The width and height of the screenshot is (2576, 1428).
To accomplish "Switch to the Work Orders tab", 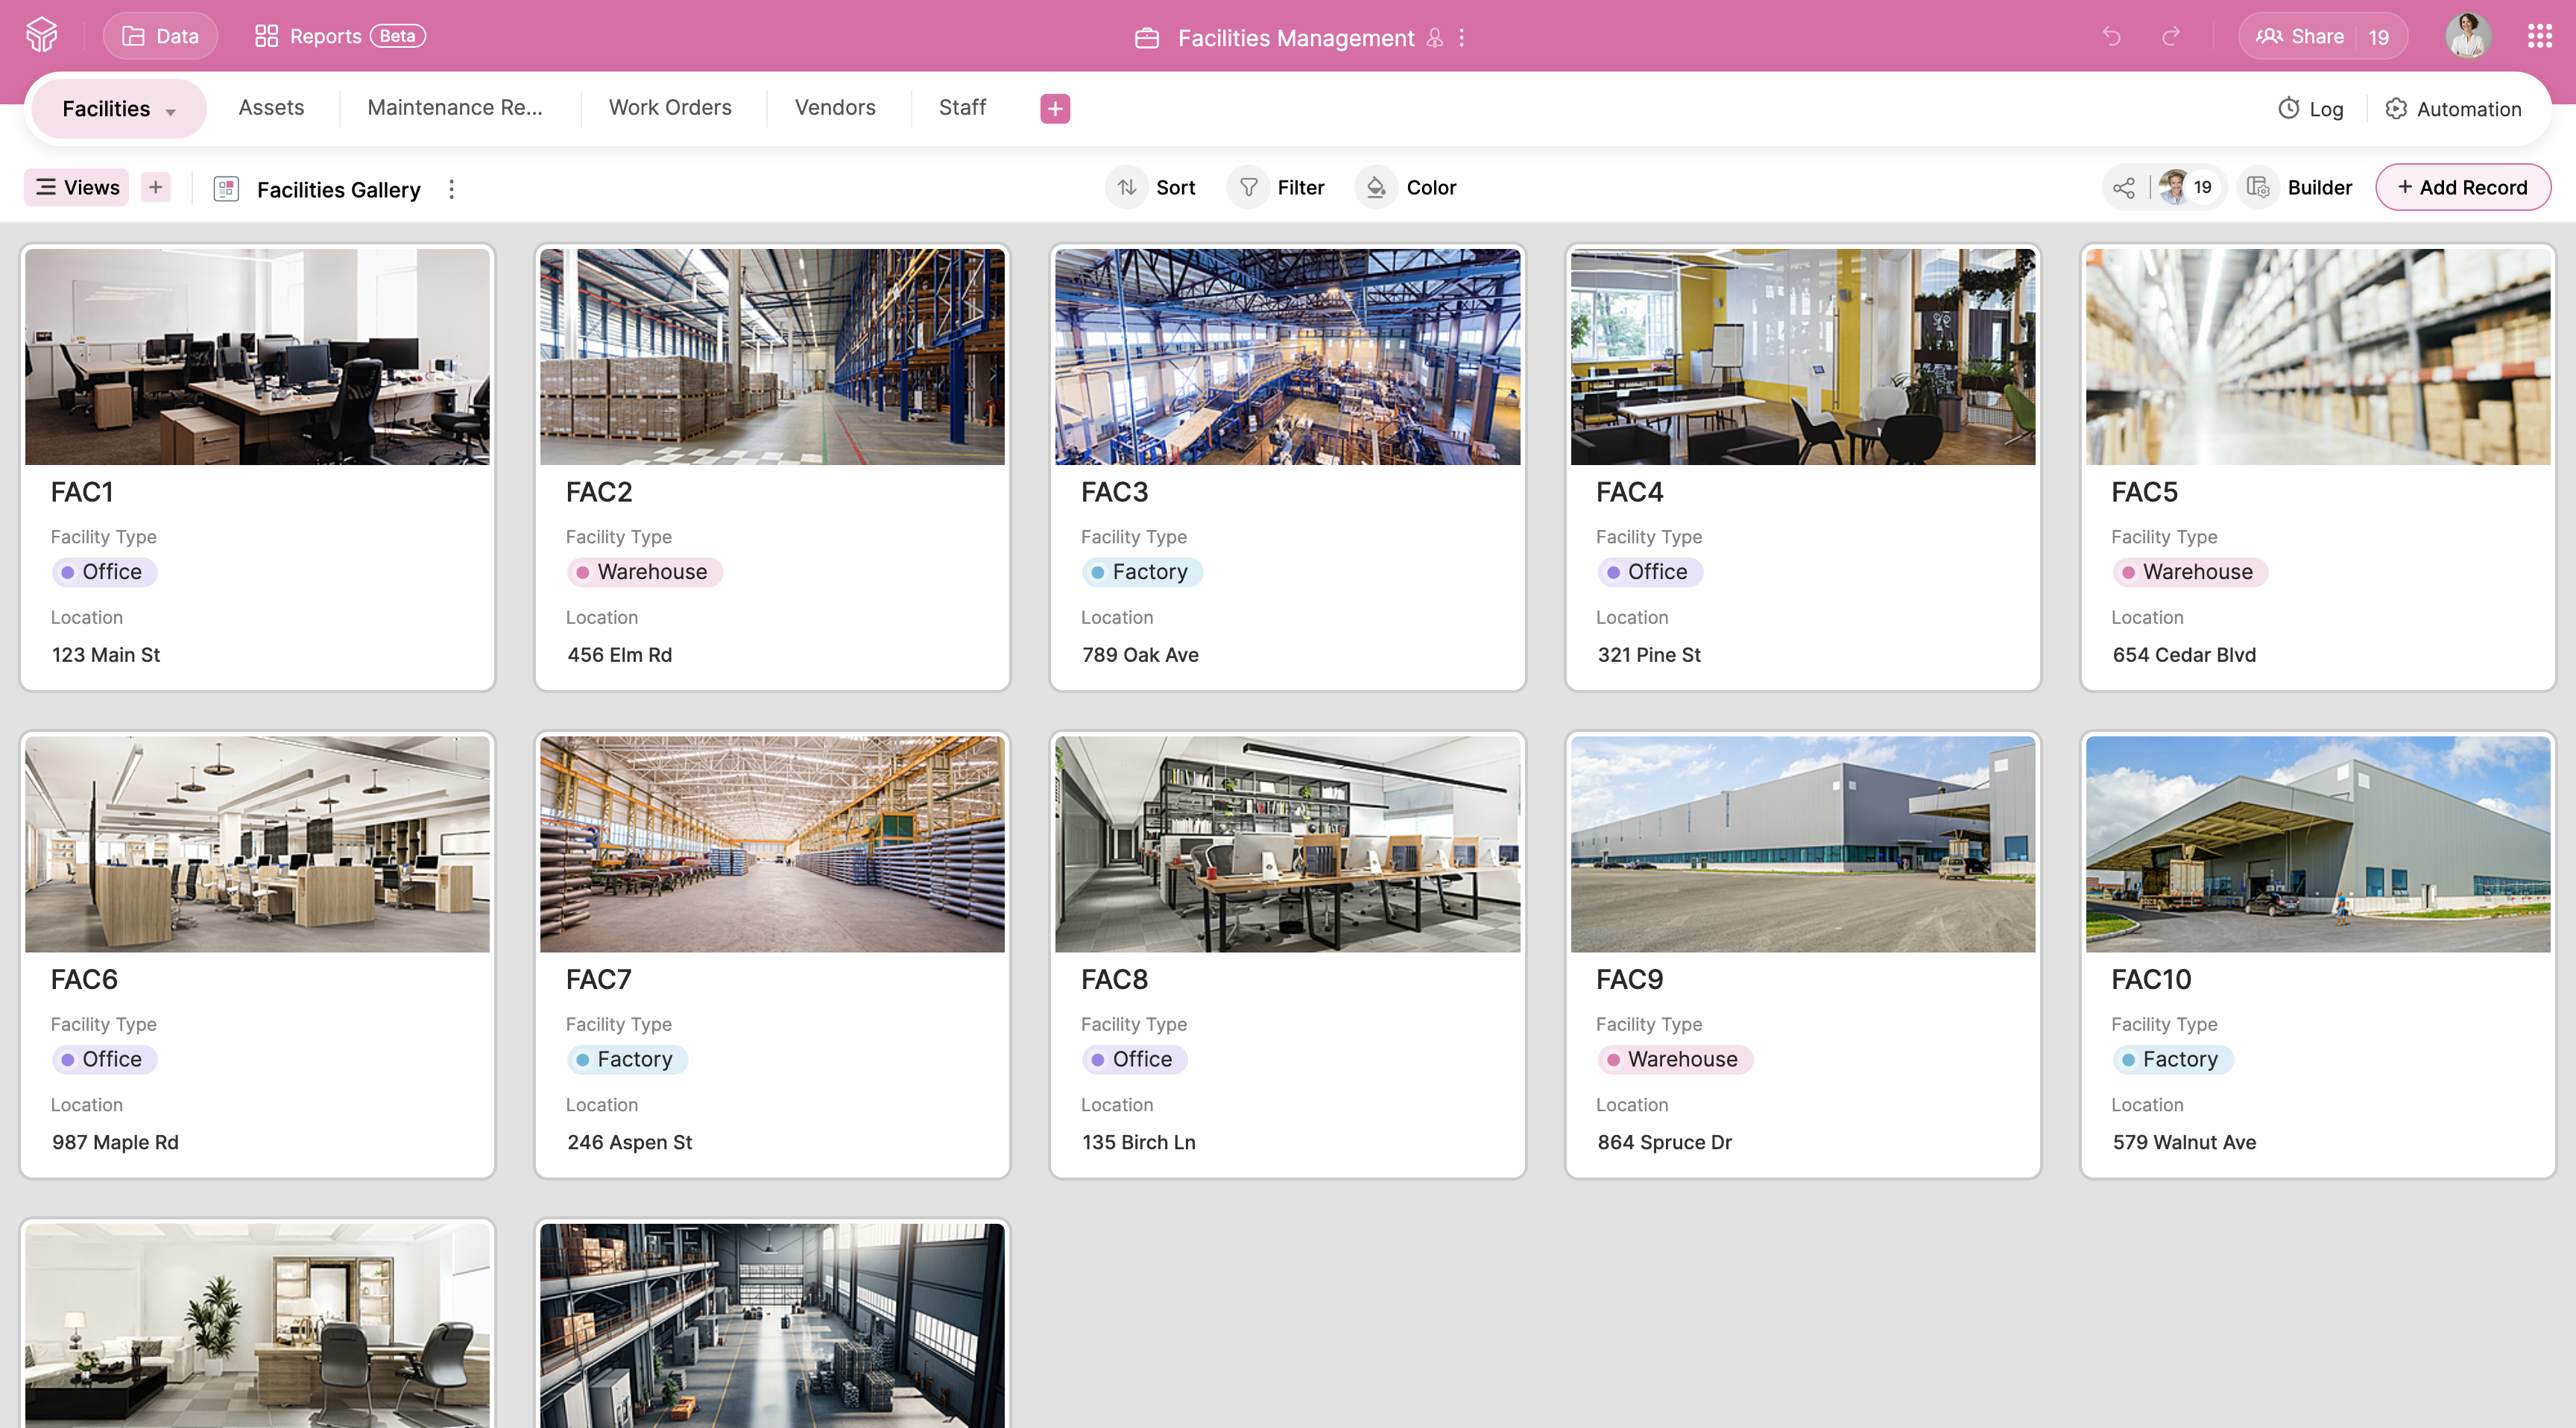I will (670, 107).
